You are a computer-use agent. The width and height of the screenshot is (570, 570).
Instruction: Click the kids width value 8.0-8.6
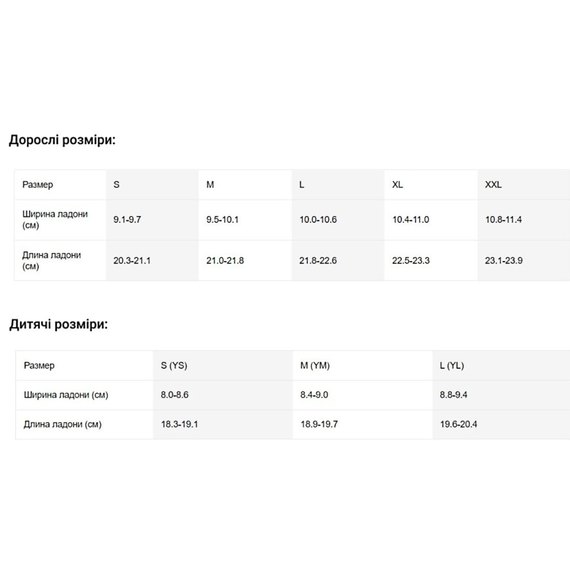[x=174, y=395]
